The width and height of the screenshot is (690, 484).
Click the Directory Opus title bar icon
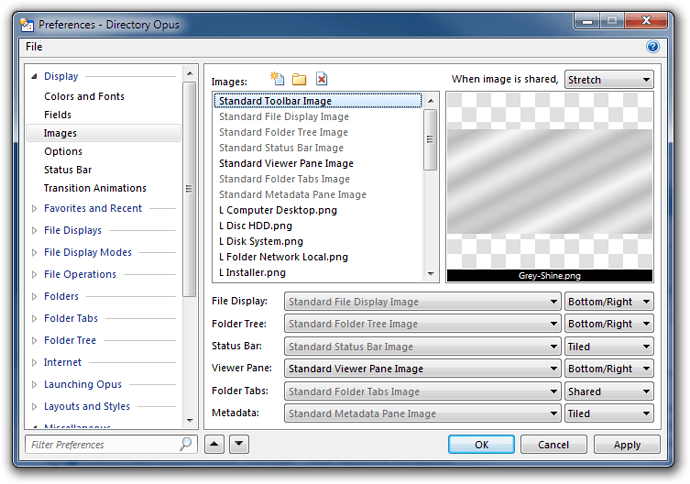click(x=27, y=25)
